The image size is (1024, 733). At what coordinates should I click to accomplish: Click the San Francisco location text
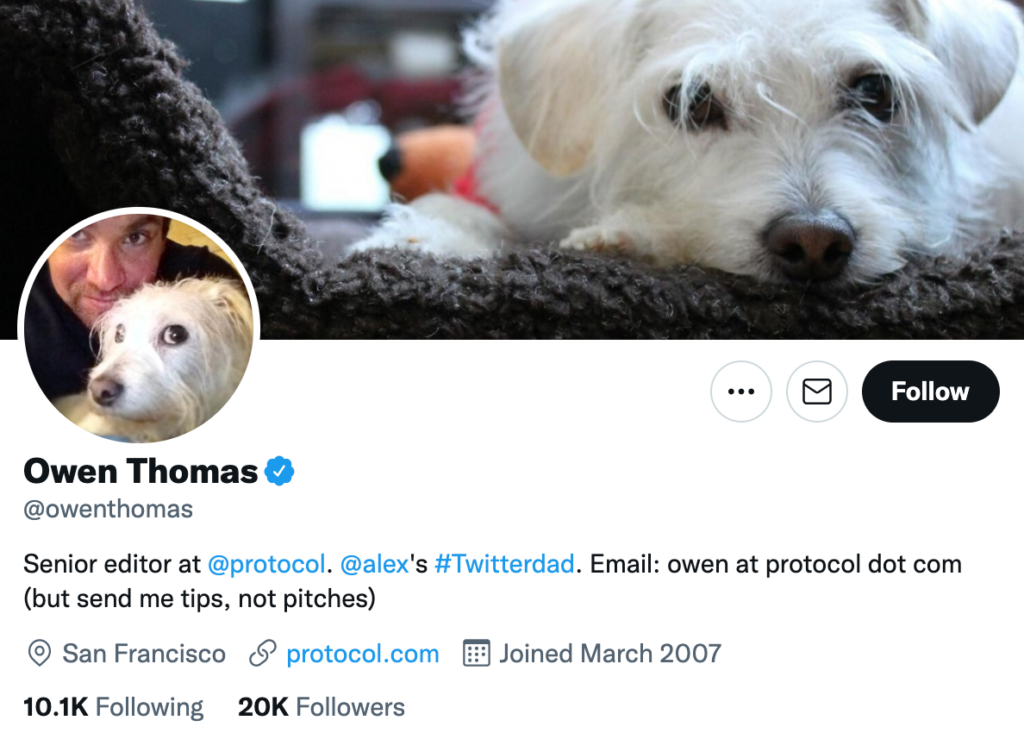coord(144,654)
